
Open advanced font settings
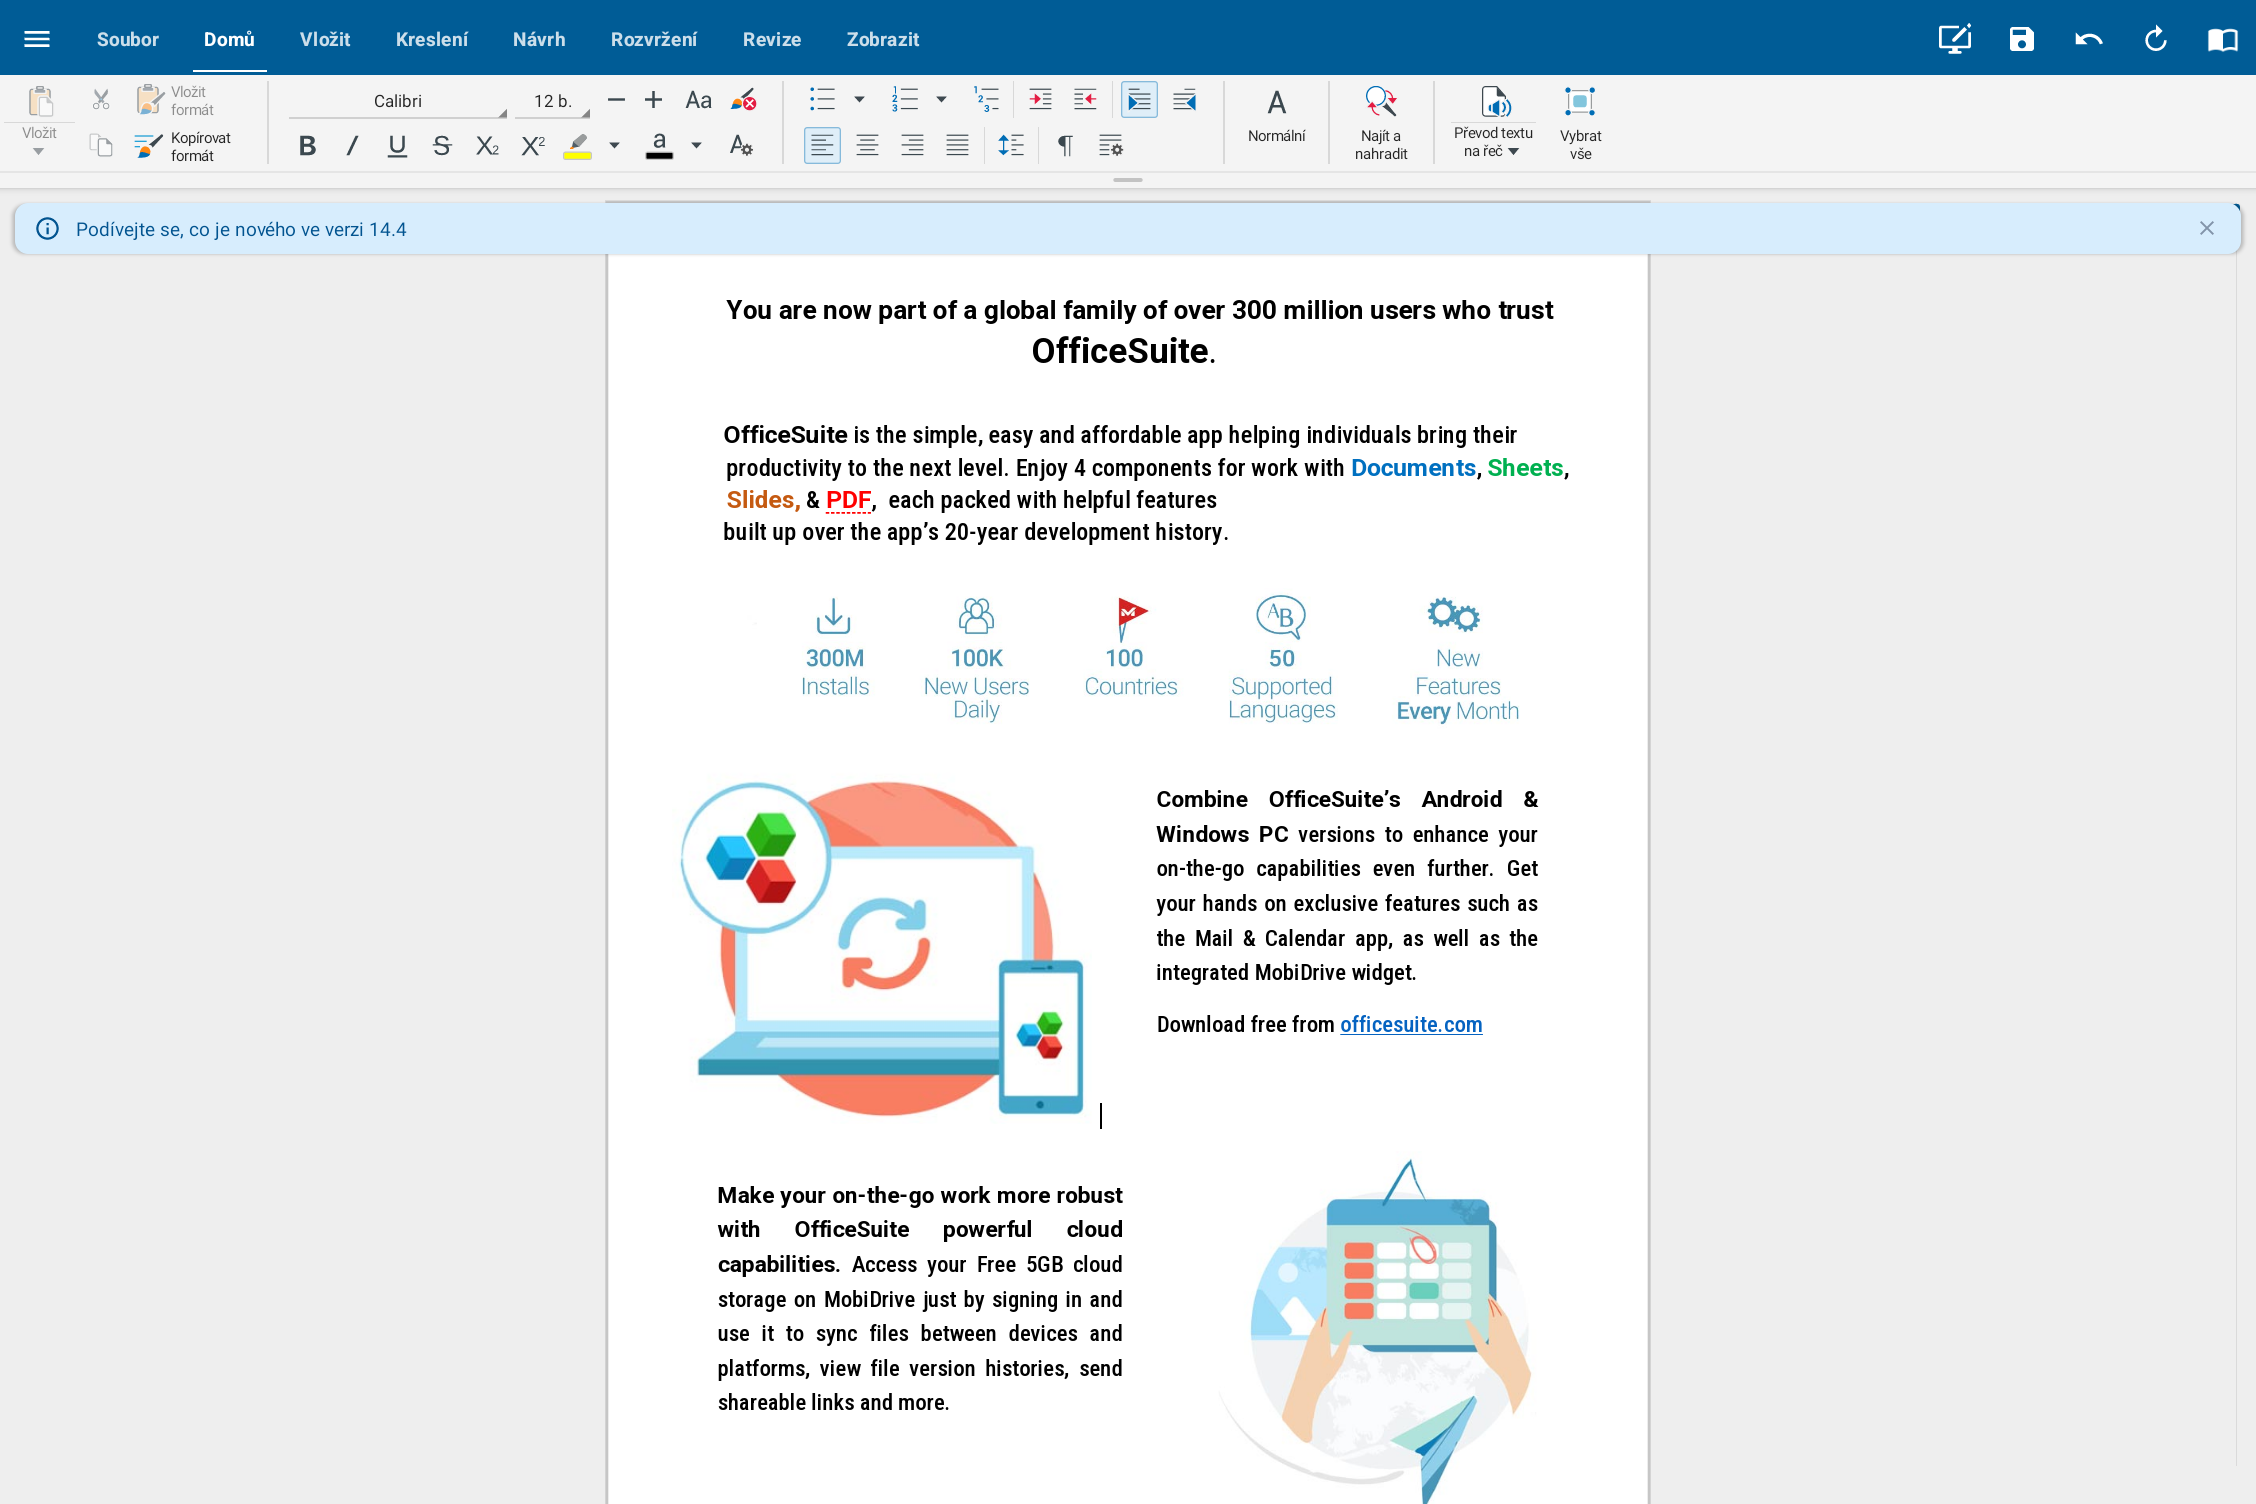click(741, 146)
